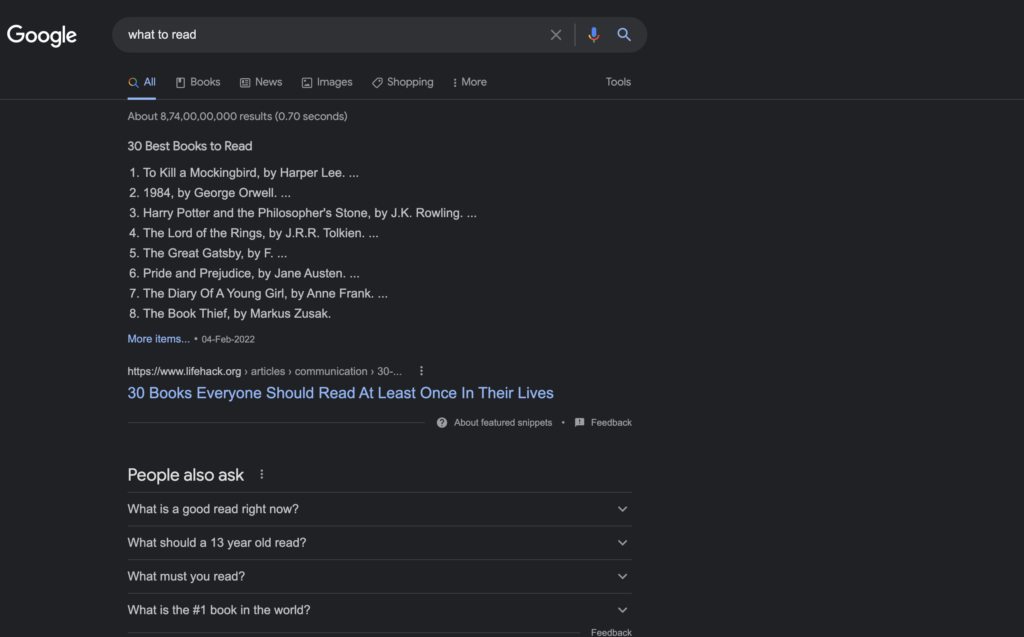
Task: Open the Tools button
Action: click(618, 82)
